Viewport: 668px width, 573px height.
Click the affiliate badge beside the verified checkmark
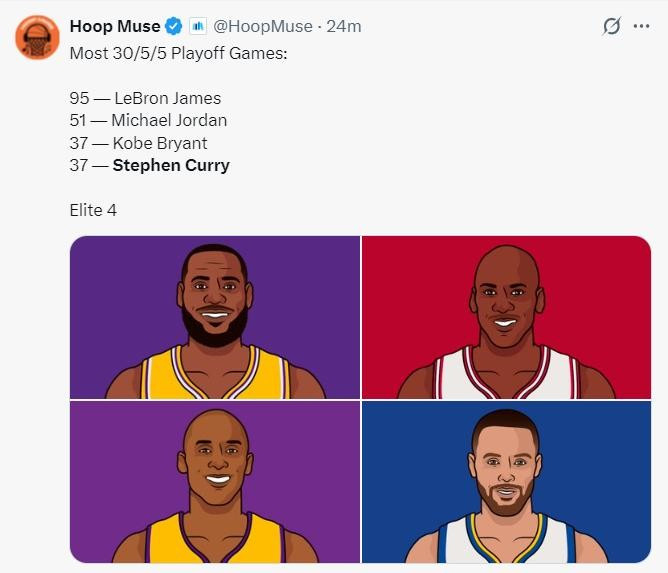coord(198,26)
